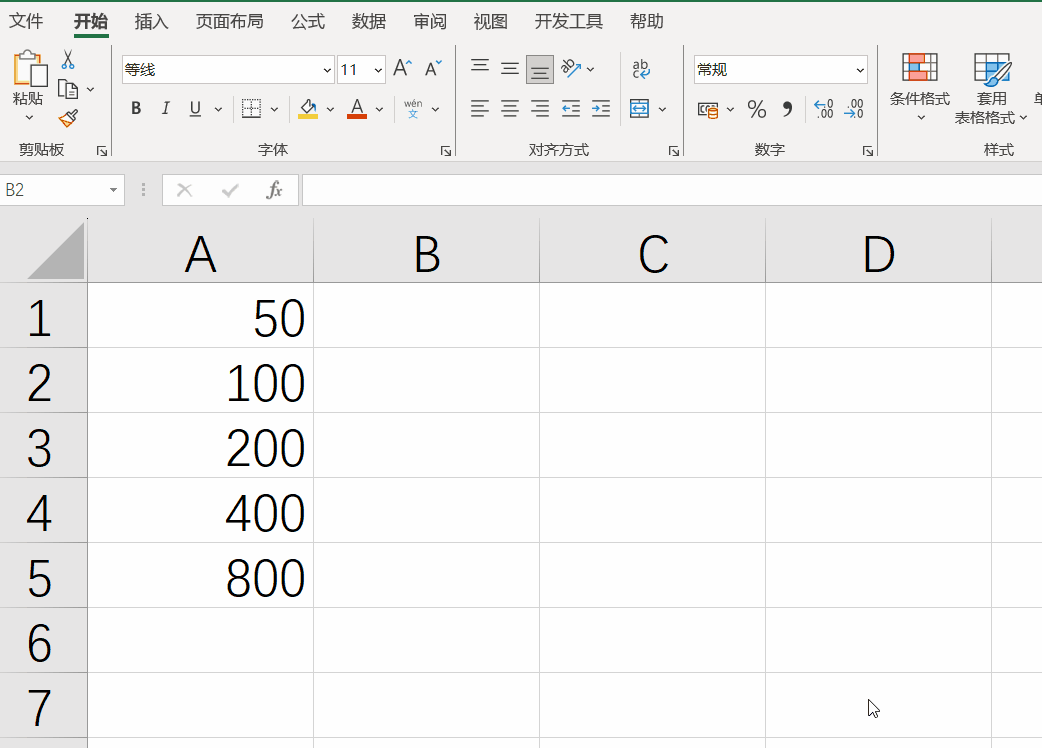This screenshot has height=748, width=1042.
Task: Apply the yellow fill color bucket
Action: [308, 108]
